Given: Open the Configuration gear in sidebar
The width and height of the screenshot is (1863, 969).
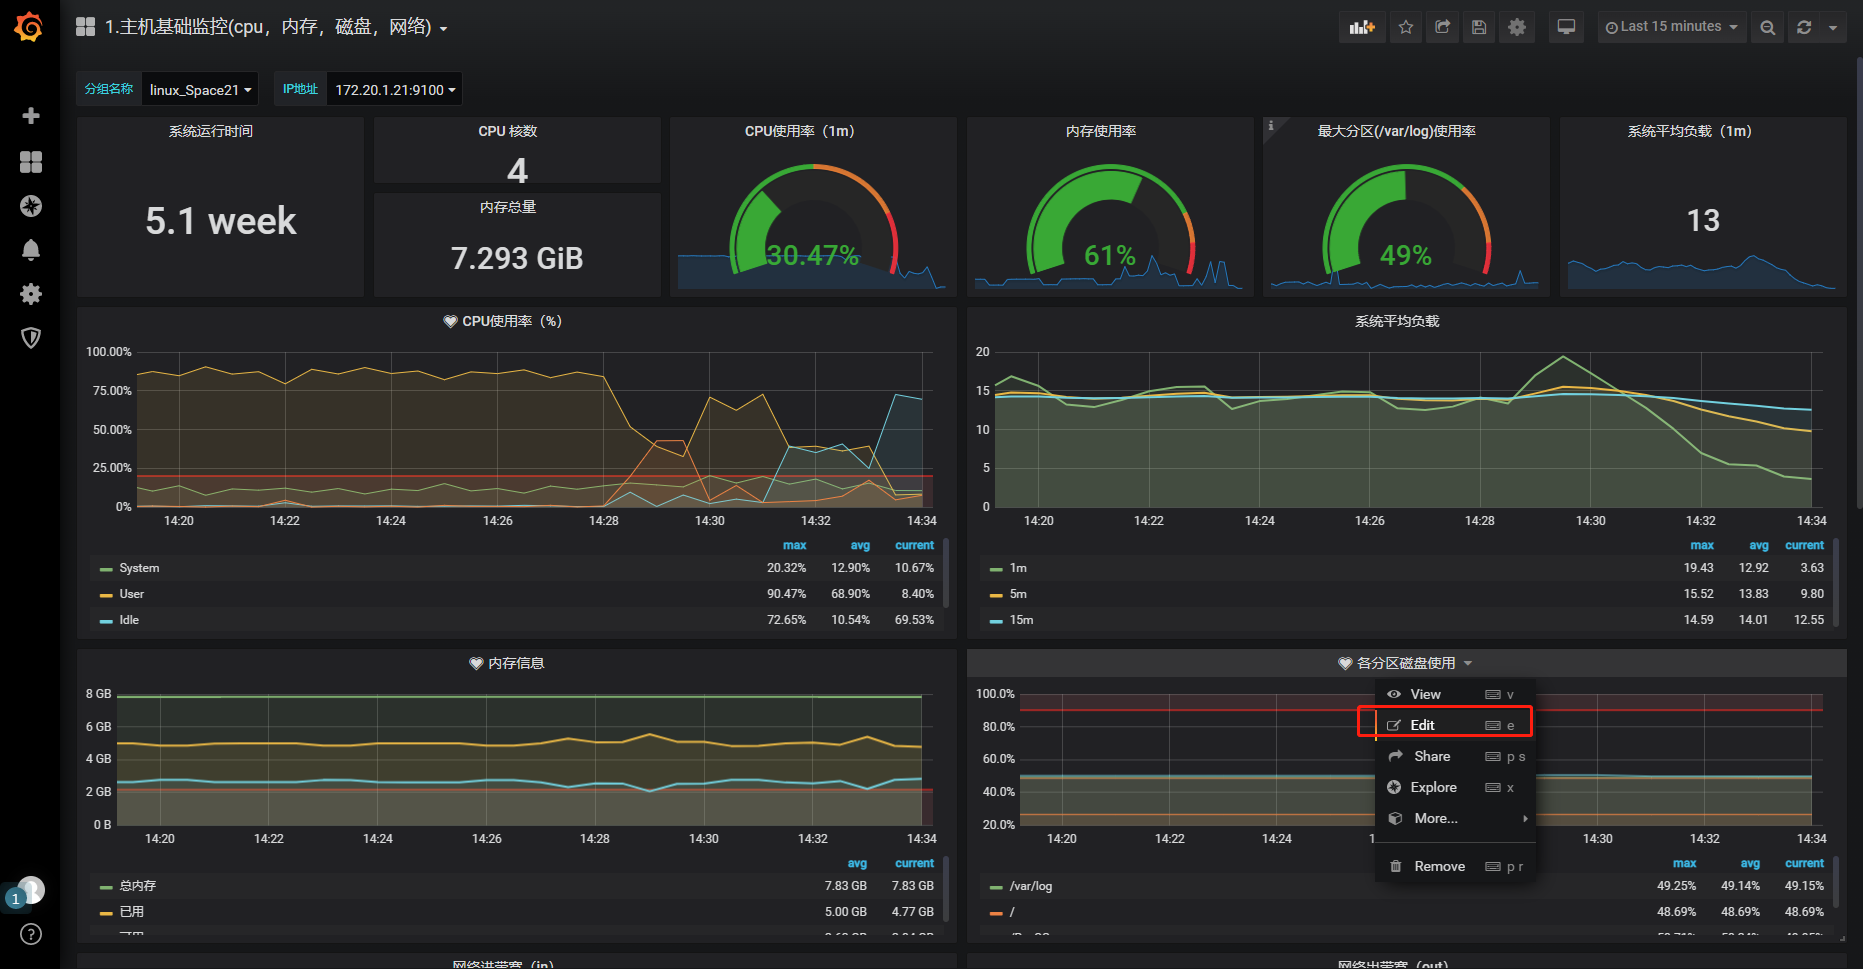Looking at the screenshot, I should (x=31, y=294).
